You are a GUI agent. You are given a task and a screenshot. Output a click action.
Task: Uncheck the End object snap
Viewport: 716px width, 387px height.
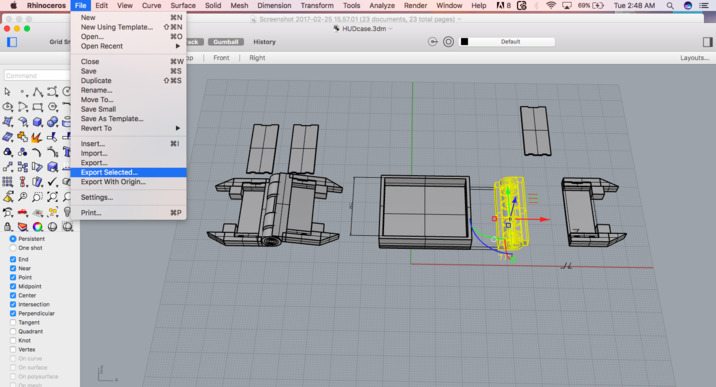point(13,259)
